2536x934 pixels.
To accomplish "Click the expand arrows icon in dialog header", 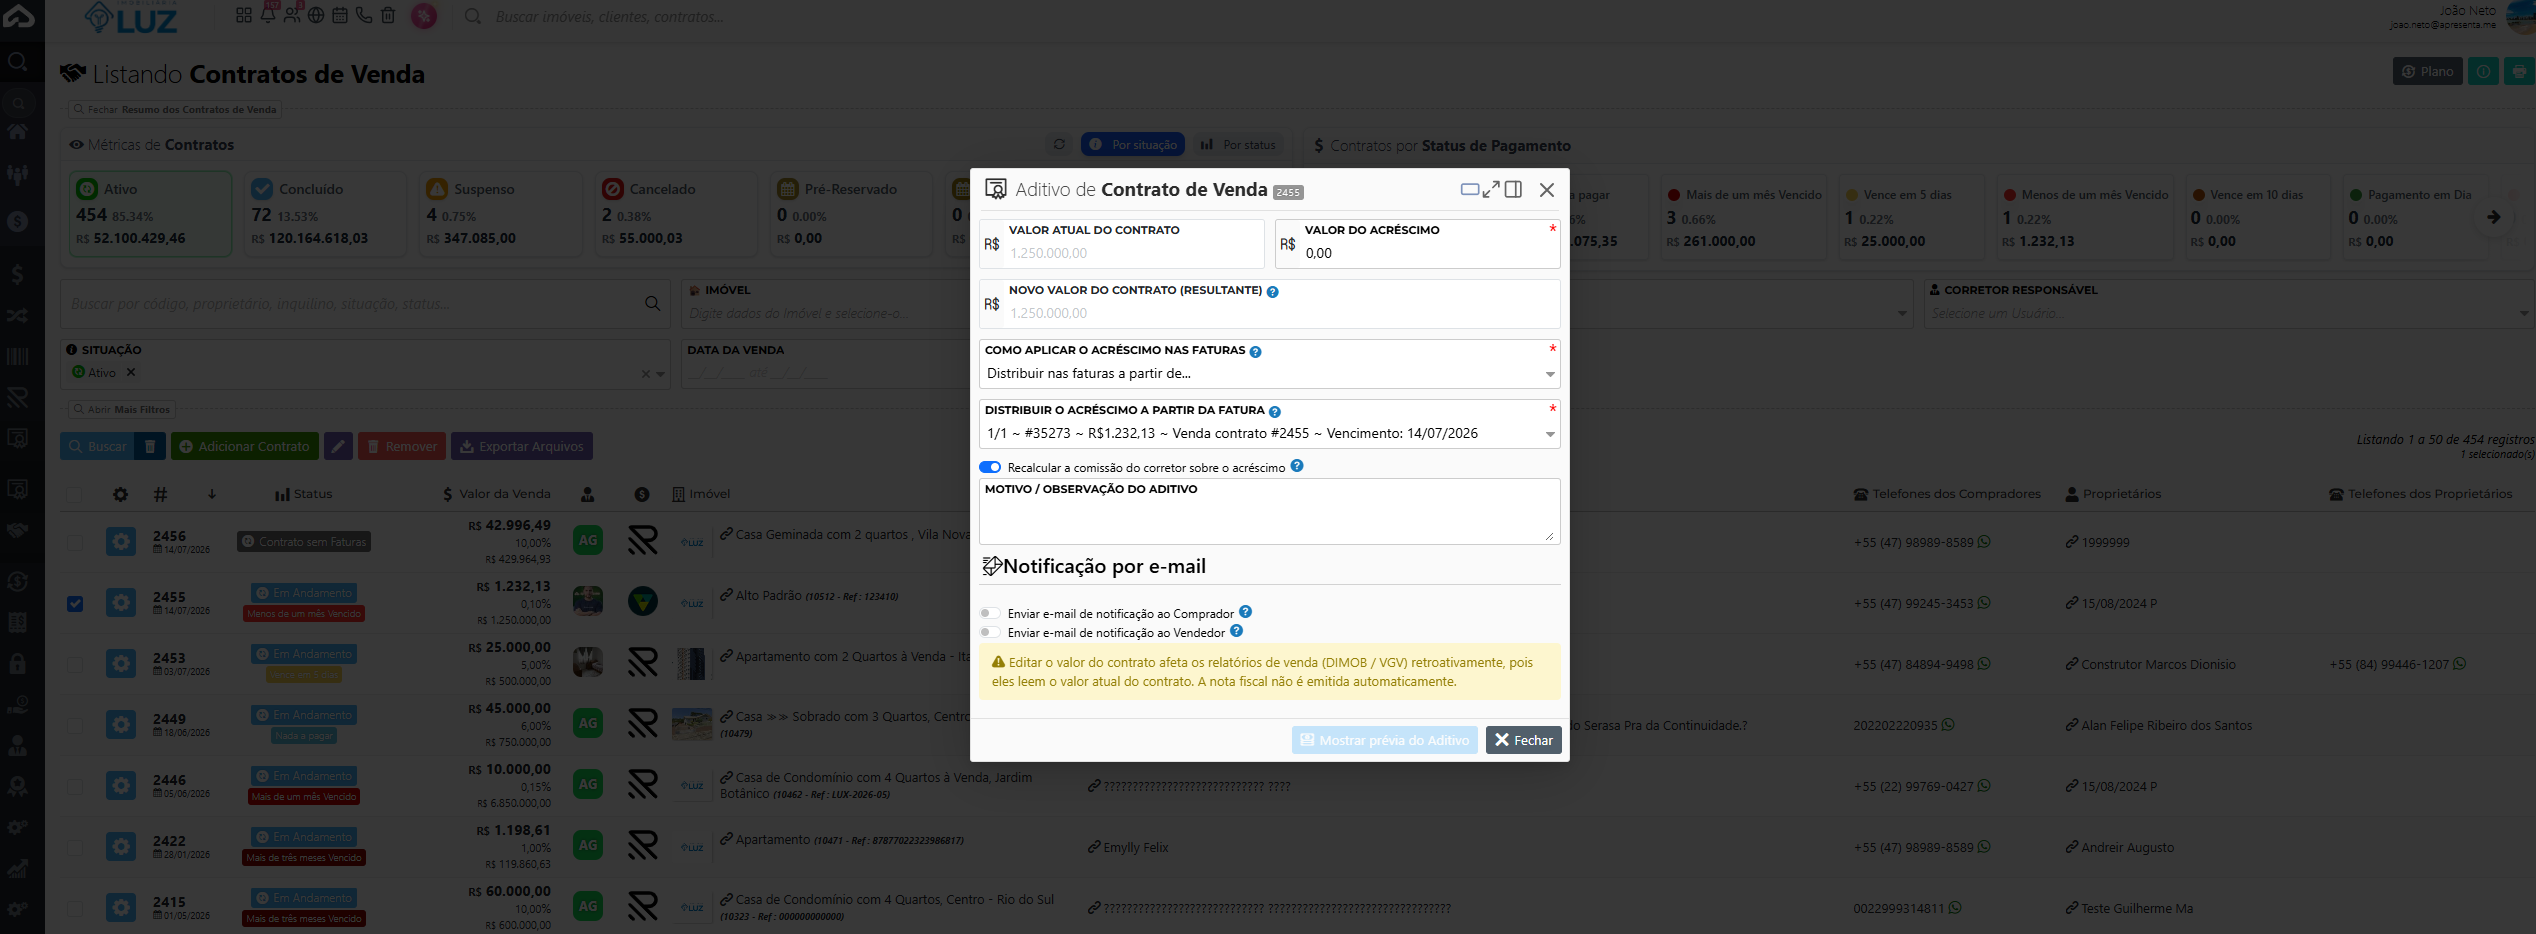I will tap(1491, 189).
